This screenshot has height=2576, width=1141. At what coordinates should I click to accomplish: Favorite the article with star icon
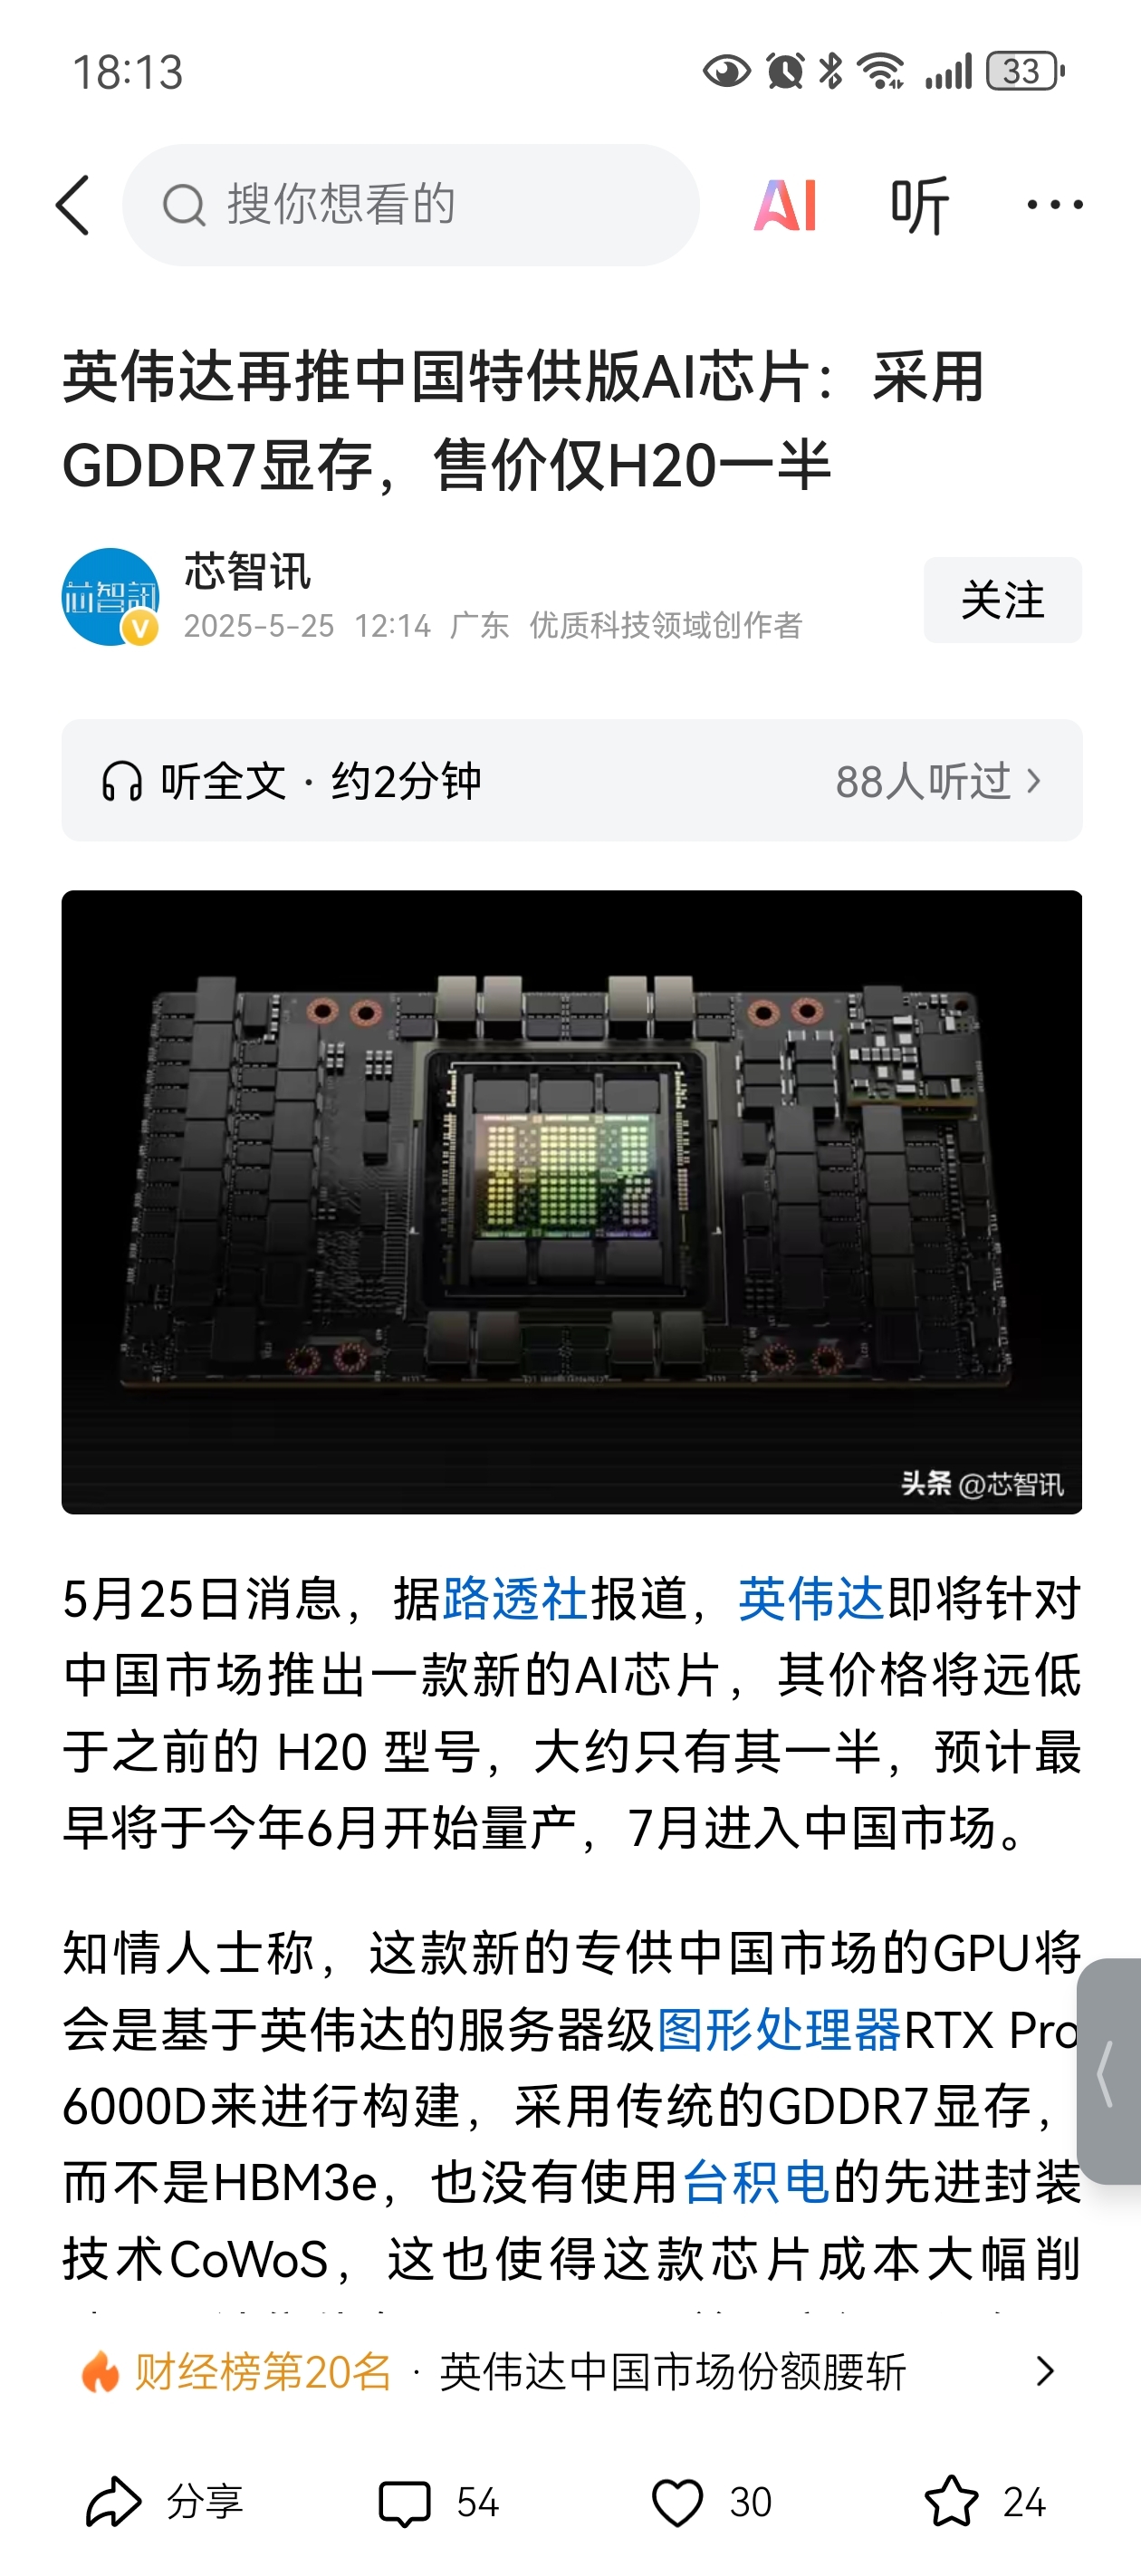pyautogui.click(x=950, y=2501)
